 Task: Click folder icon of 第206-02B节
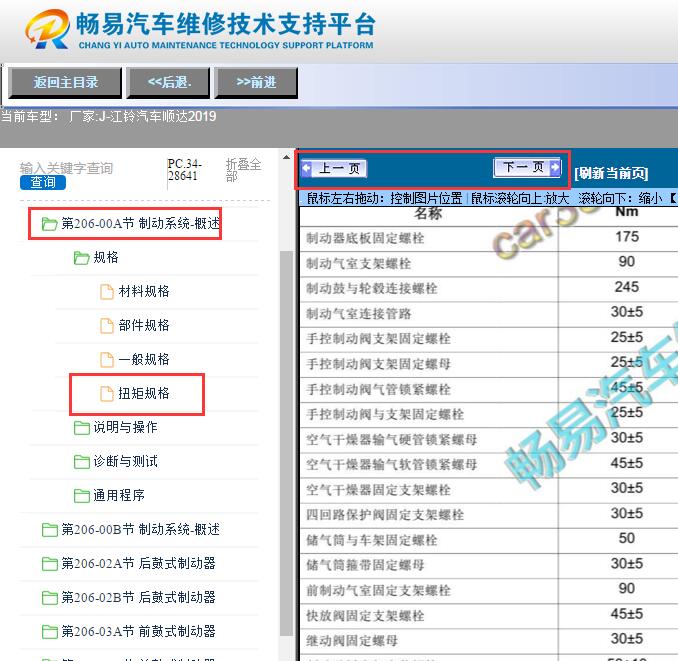tap(50, 598)
